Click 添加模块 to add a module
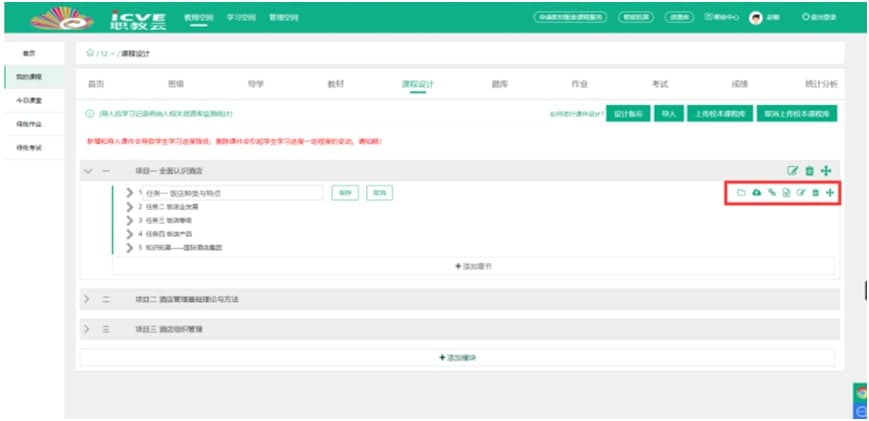Screen dimensions: 869x421 click(x=458, y=358)
